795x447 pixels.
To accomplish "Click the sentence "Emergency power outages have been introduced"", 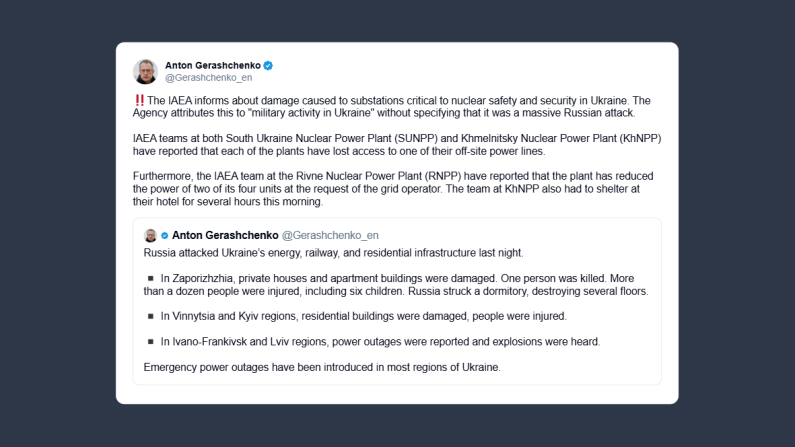I will click(321, 367).
